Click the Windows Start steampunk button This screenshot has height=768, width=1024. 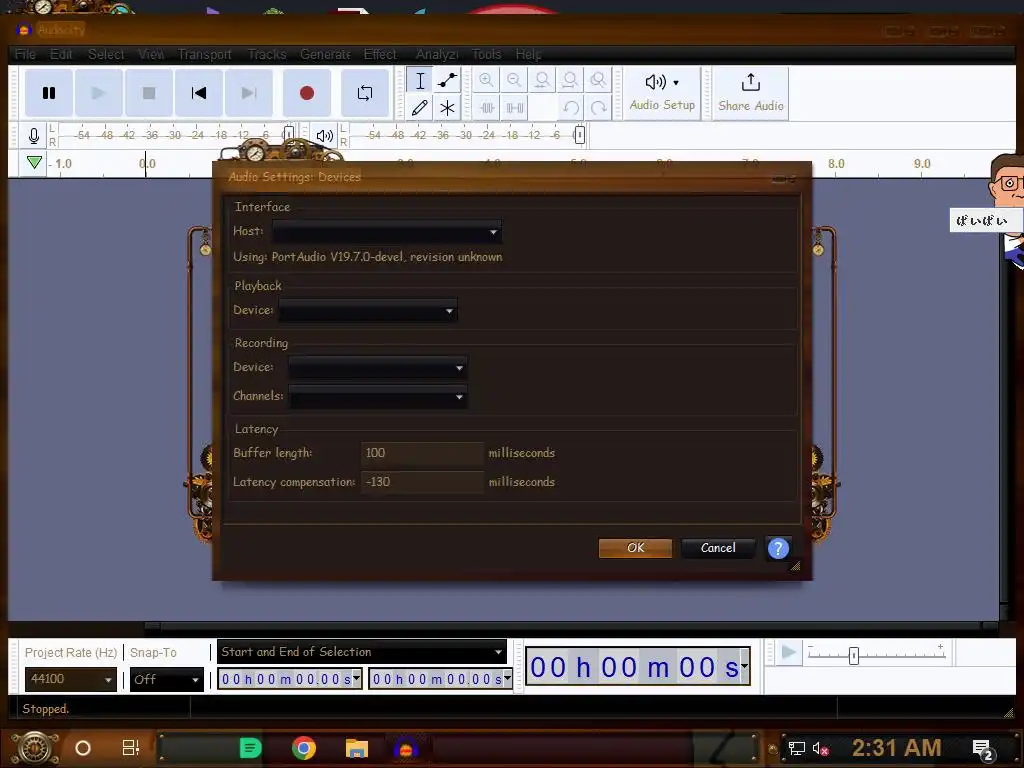pyautogui.click(x=35, y=748)
